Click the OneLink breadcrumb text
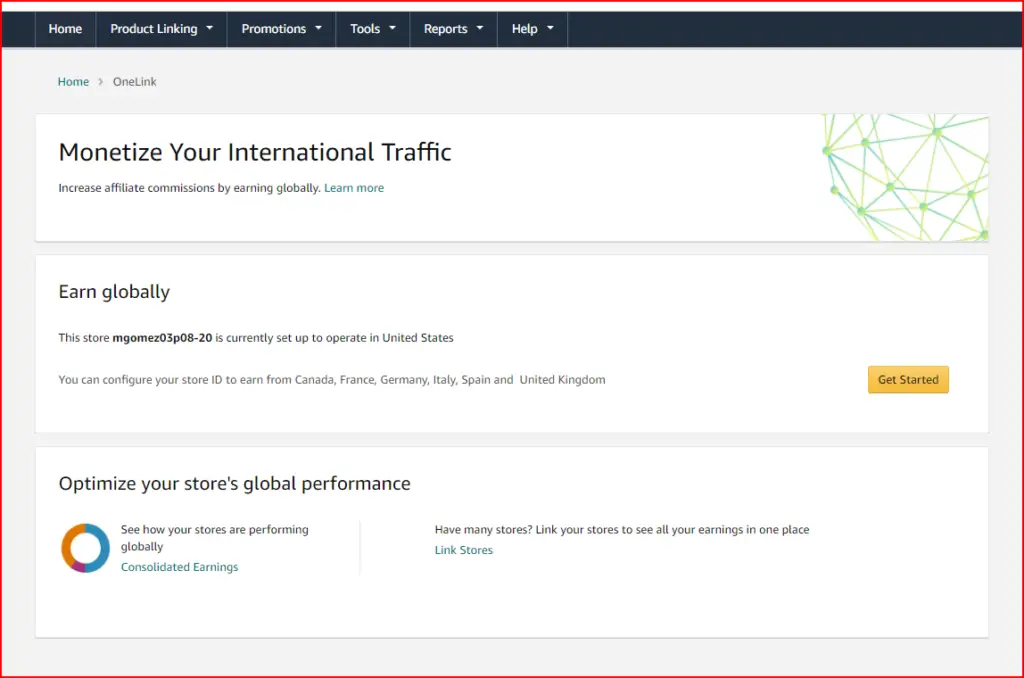This screenshot has height=678, width=1024. tap(135, 82)
